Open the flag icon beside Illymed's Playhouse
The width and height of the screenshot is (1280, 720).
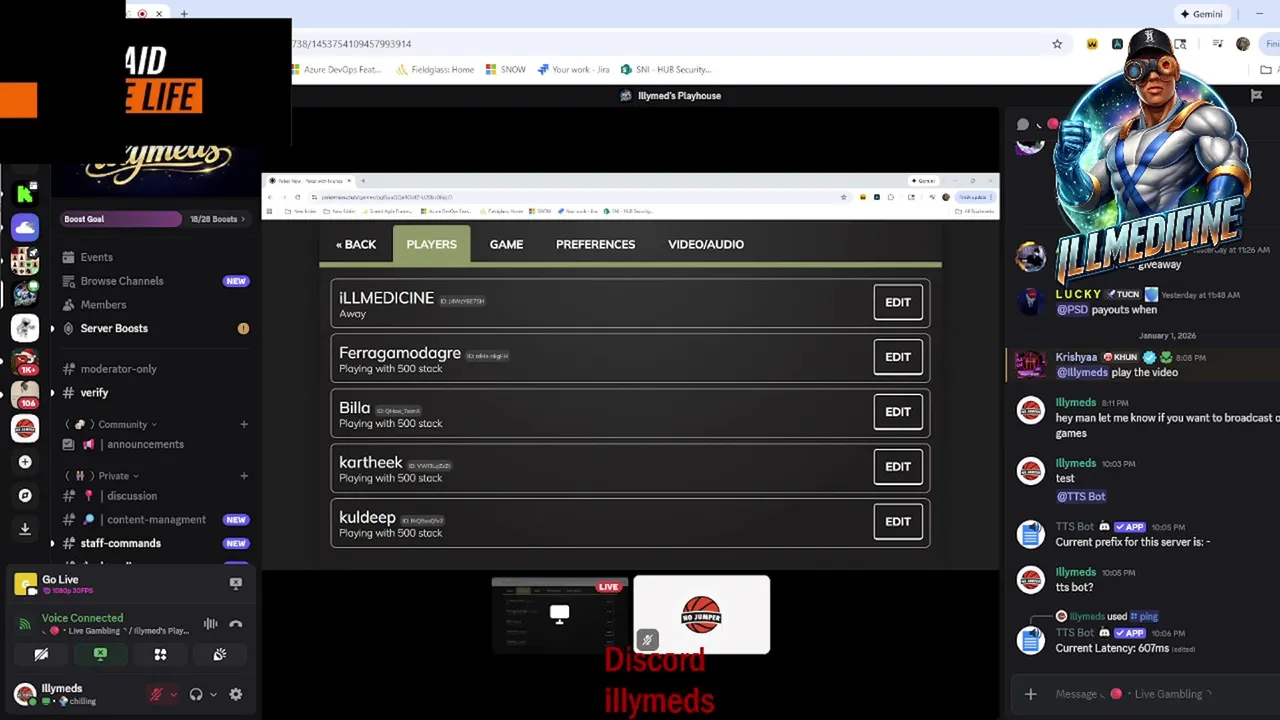click(1256, 96)
